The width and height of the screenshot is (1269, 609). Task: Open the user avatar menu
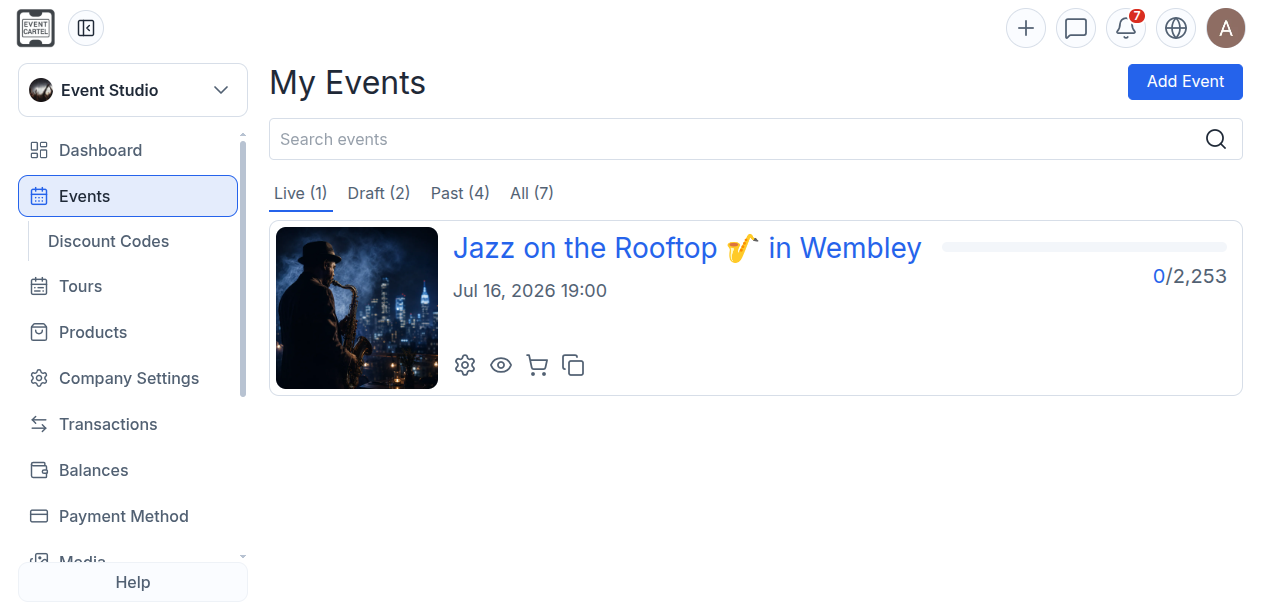coord(1226,28)
